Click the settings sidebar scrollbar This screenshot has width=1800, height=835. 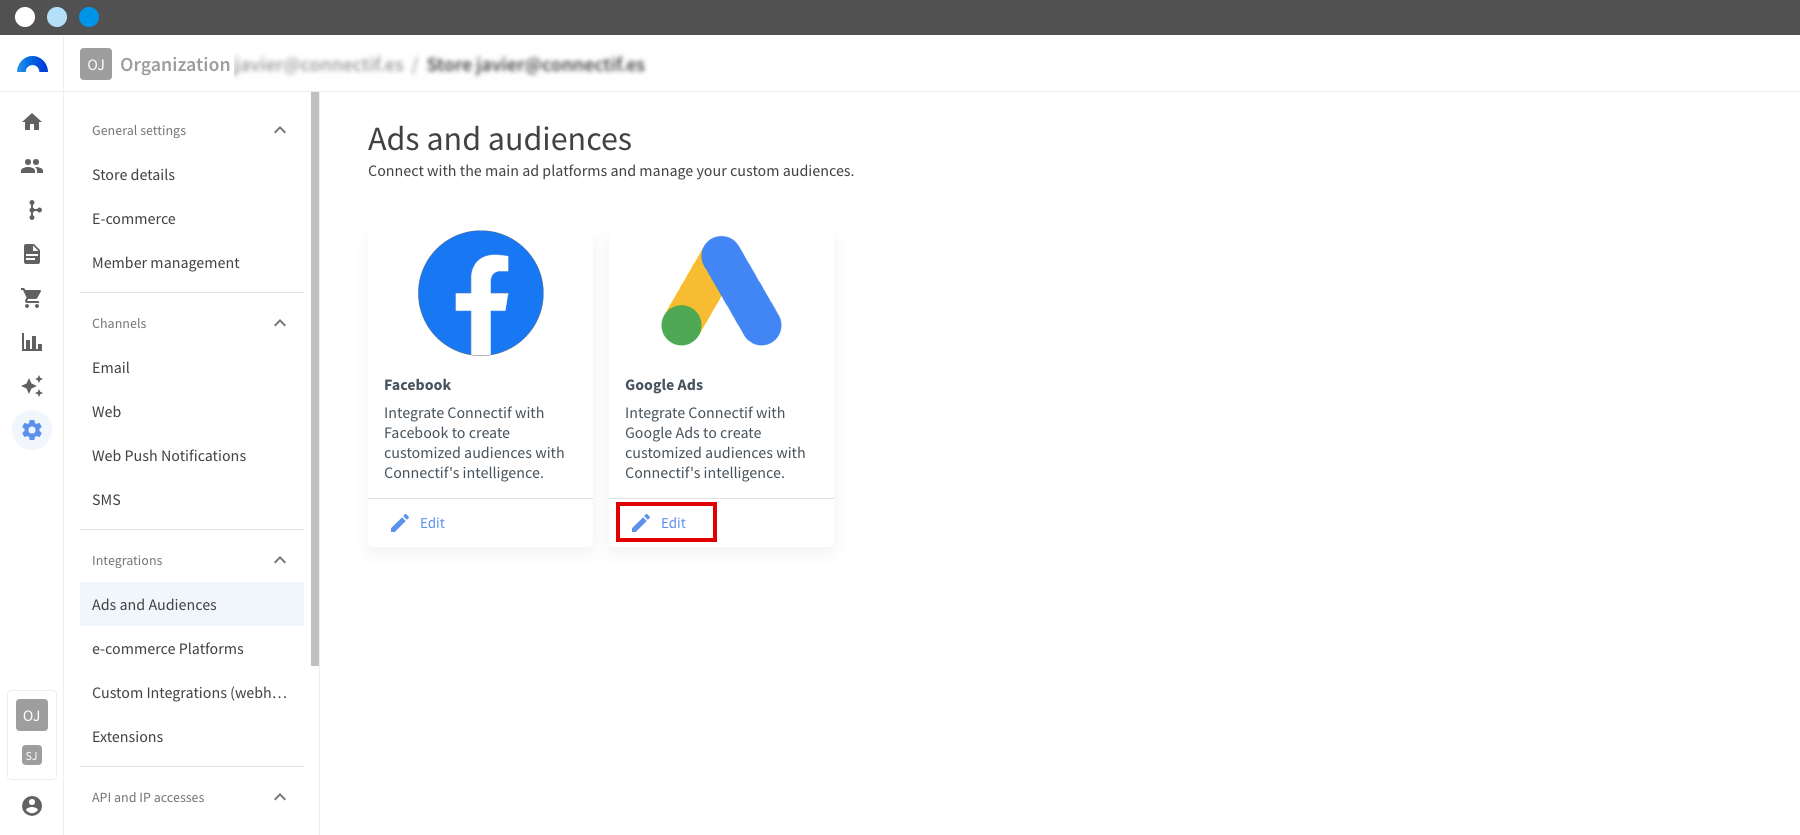315,379
